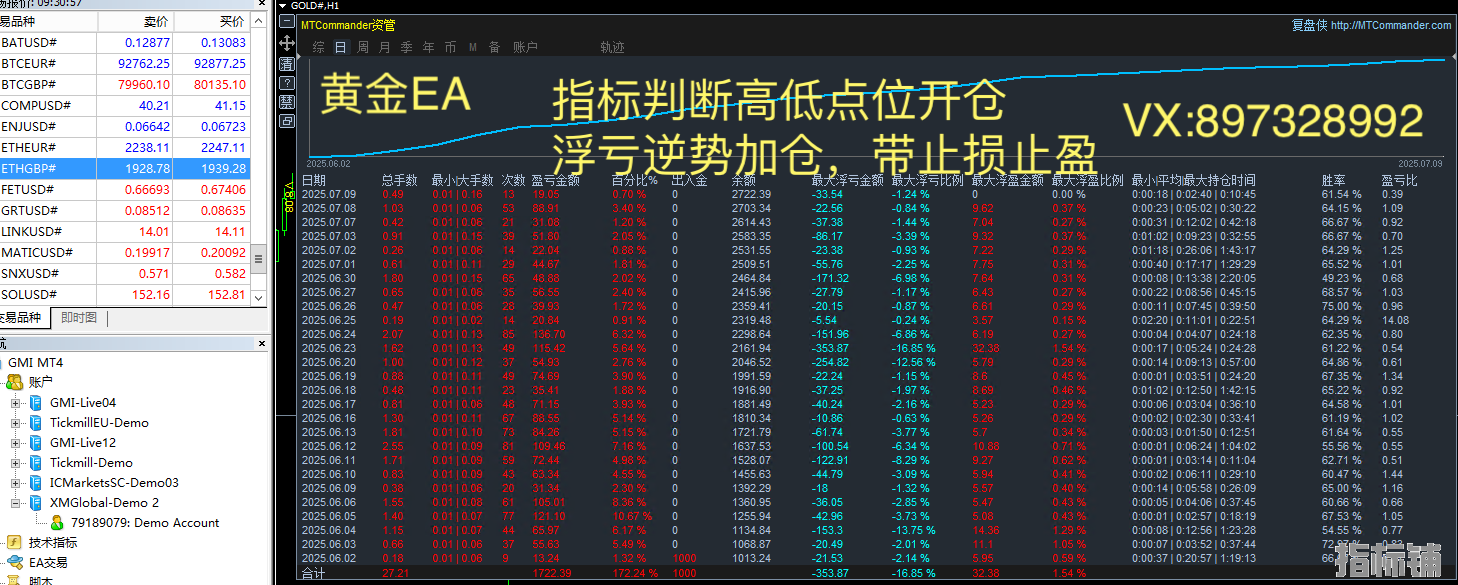Expand the TickmillEU-Demo tree node

click(15, 423)
